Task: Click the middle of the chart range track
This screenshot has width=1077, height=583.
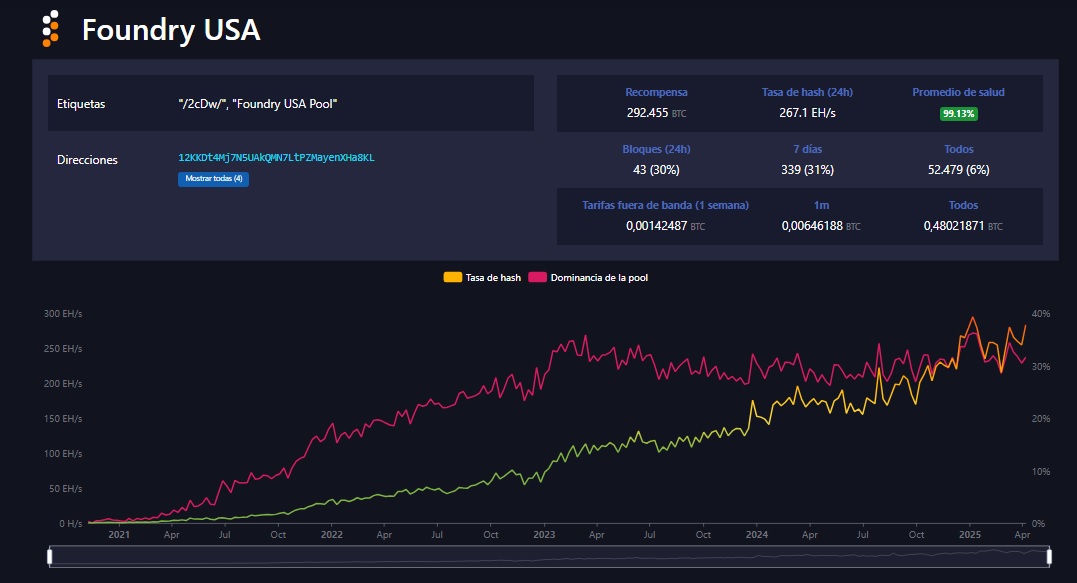Action: pos(550,556)
